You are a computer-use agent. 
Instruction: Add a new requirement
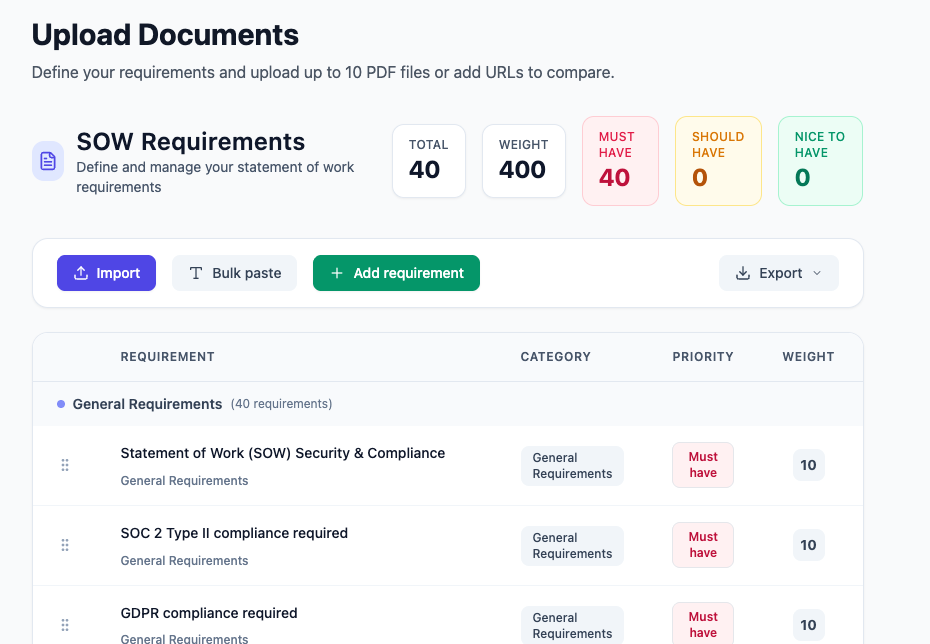point(396,273)
